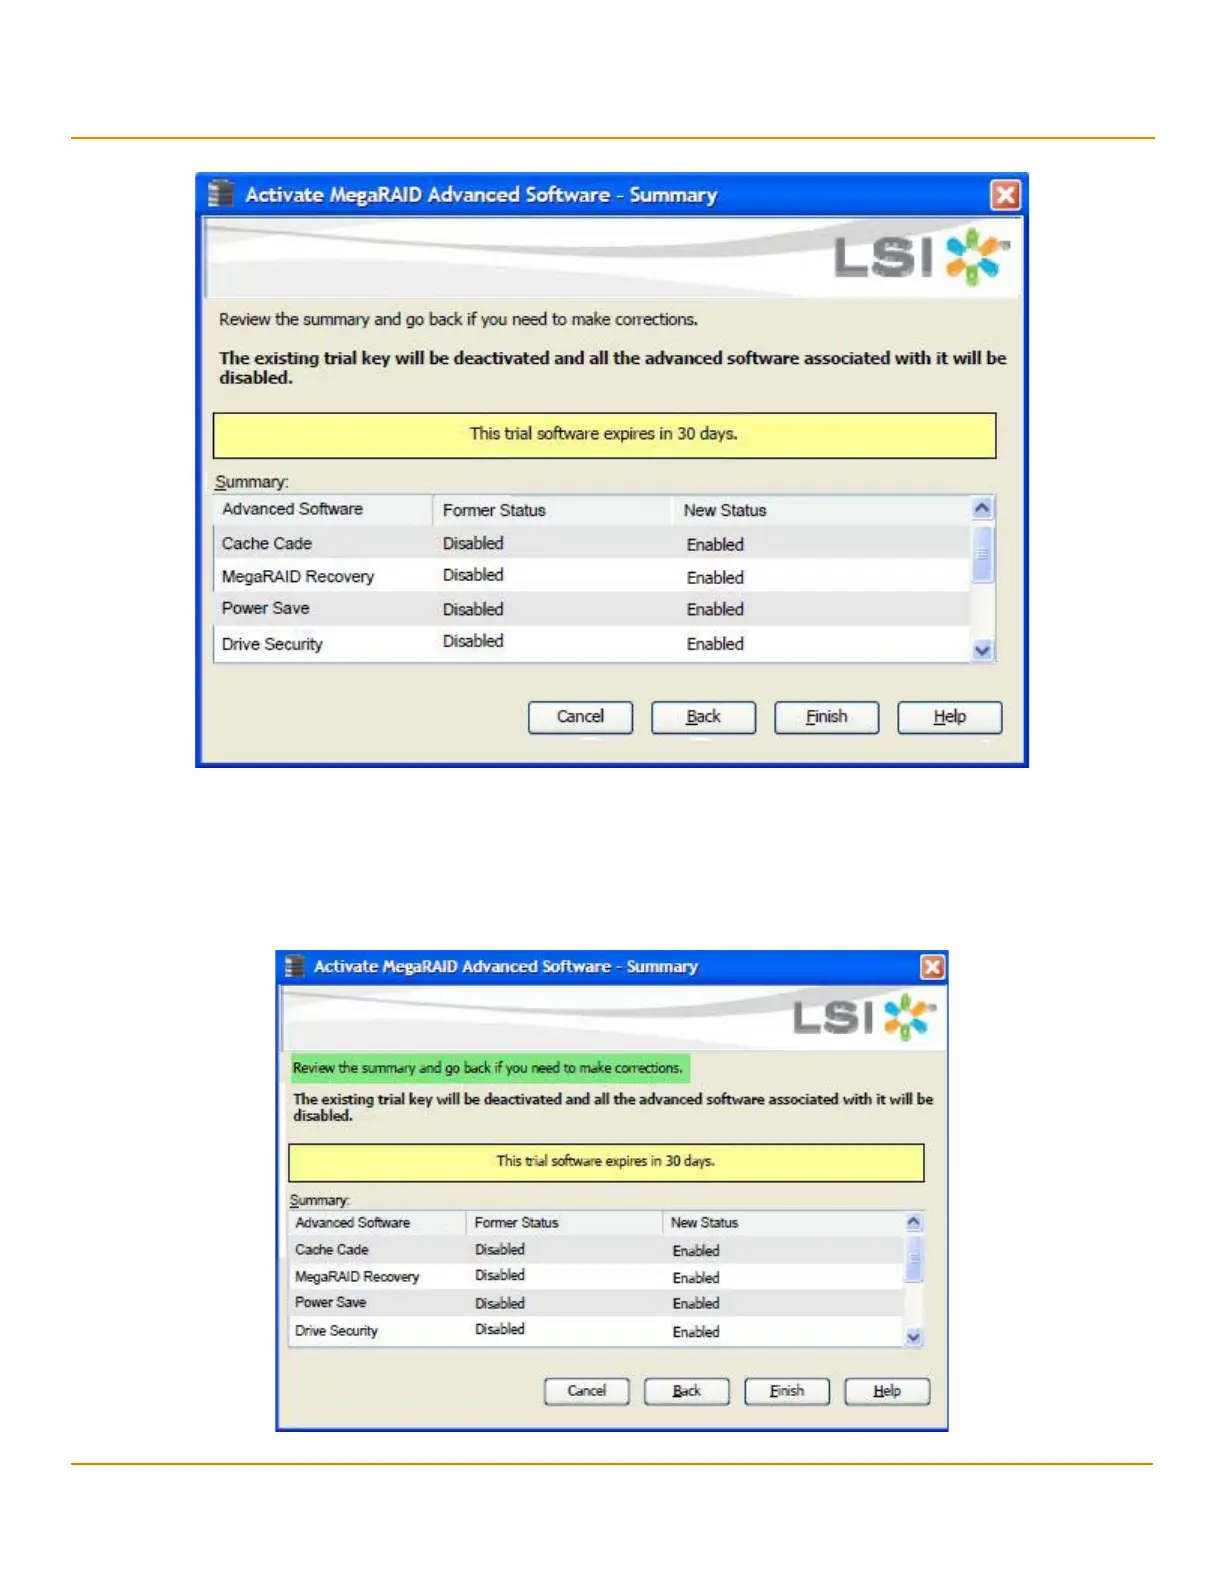1224x1584 pixels.
Task: Select MegaRAID Recovery row in upper table
Action: [x=592, y=576]
